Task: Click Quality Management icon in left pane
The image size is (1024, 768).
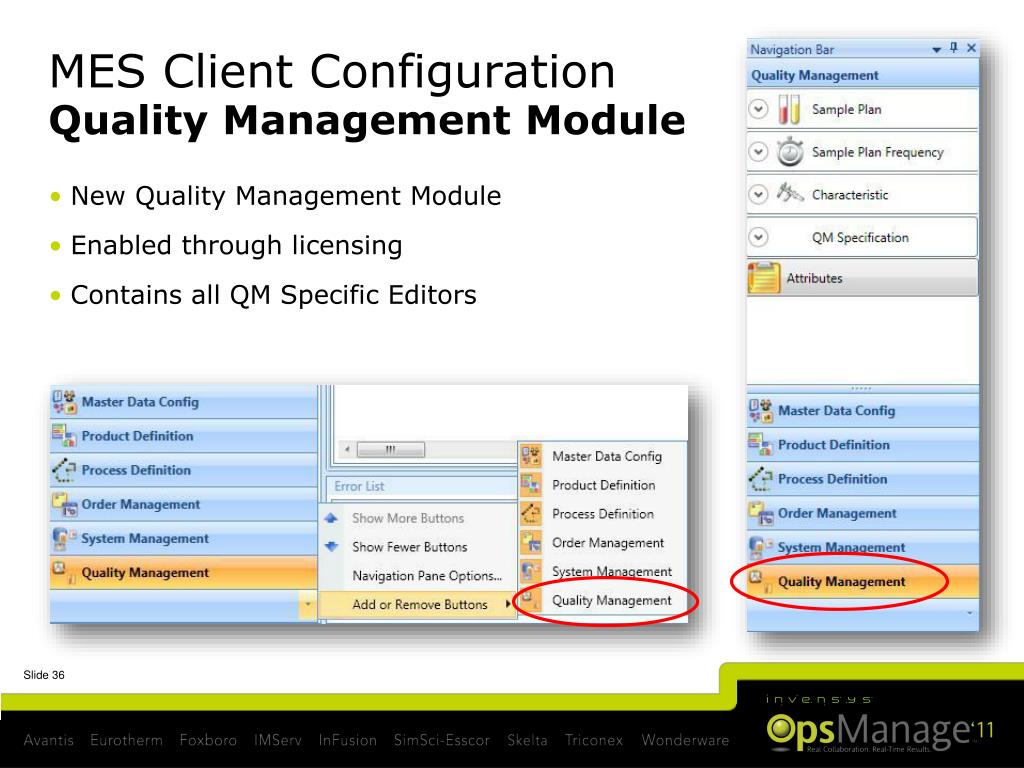Action: click(x=64, y=572)
